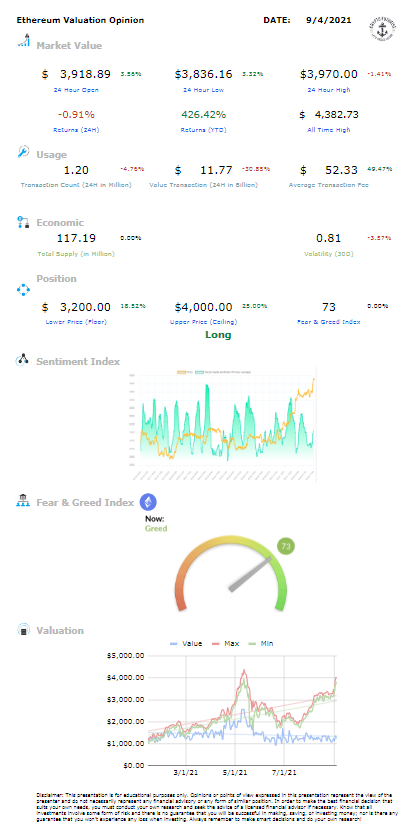The width and height of the screenshot is (417, 839).
Task: Click the Position heading
Action: pyautogui.click(x=56, y=278)
